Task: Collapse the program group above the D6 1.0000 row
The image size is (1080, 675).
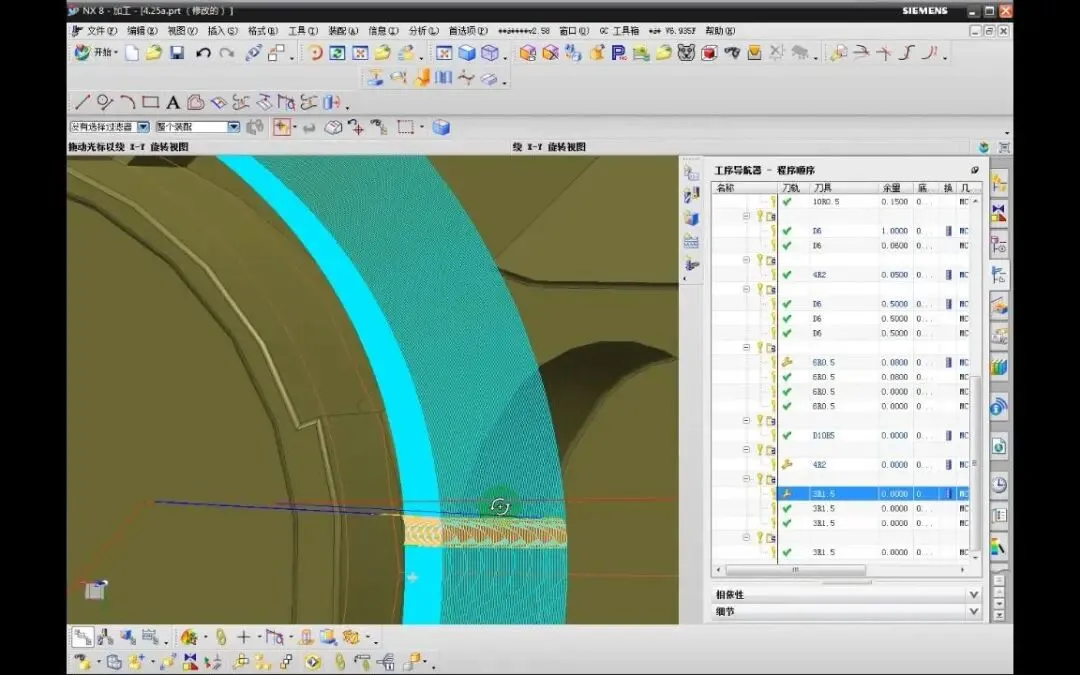Action: click(x=746, y=216)
